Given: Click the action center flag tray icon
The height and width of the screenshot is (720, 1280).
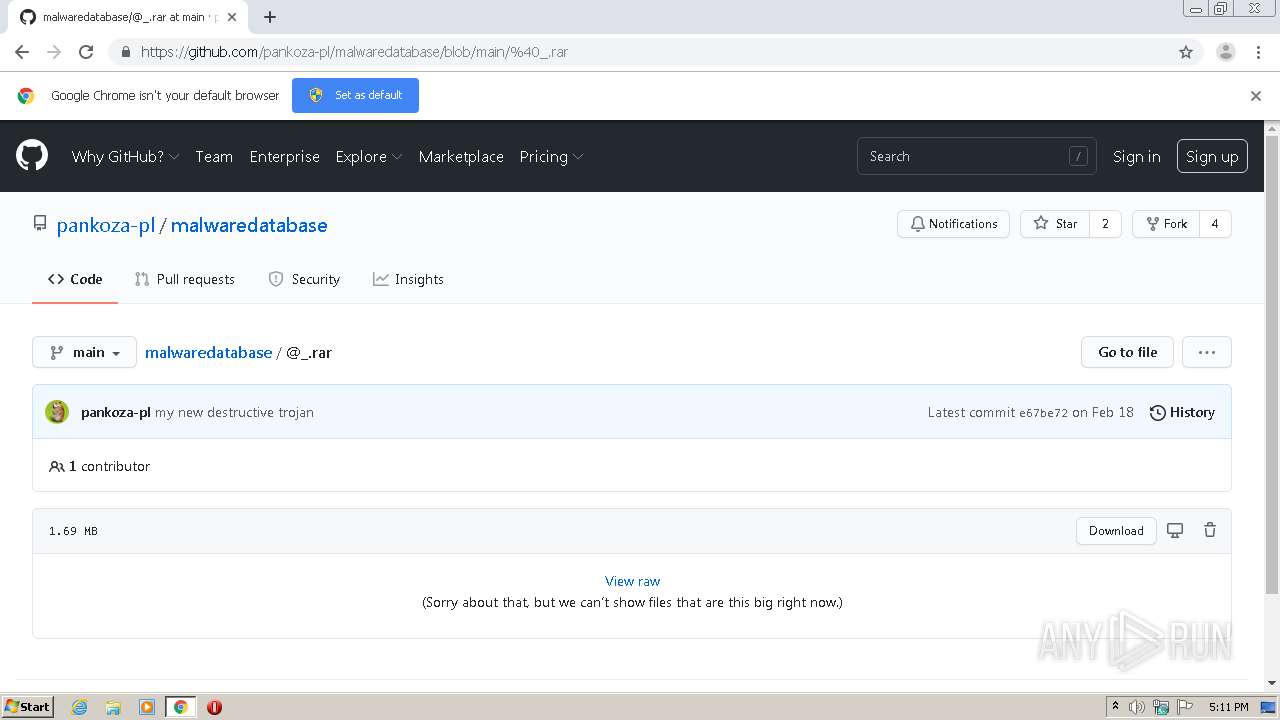Looking at the screenshot, I should [x=1185, y=707].
